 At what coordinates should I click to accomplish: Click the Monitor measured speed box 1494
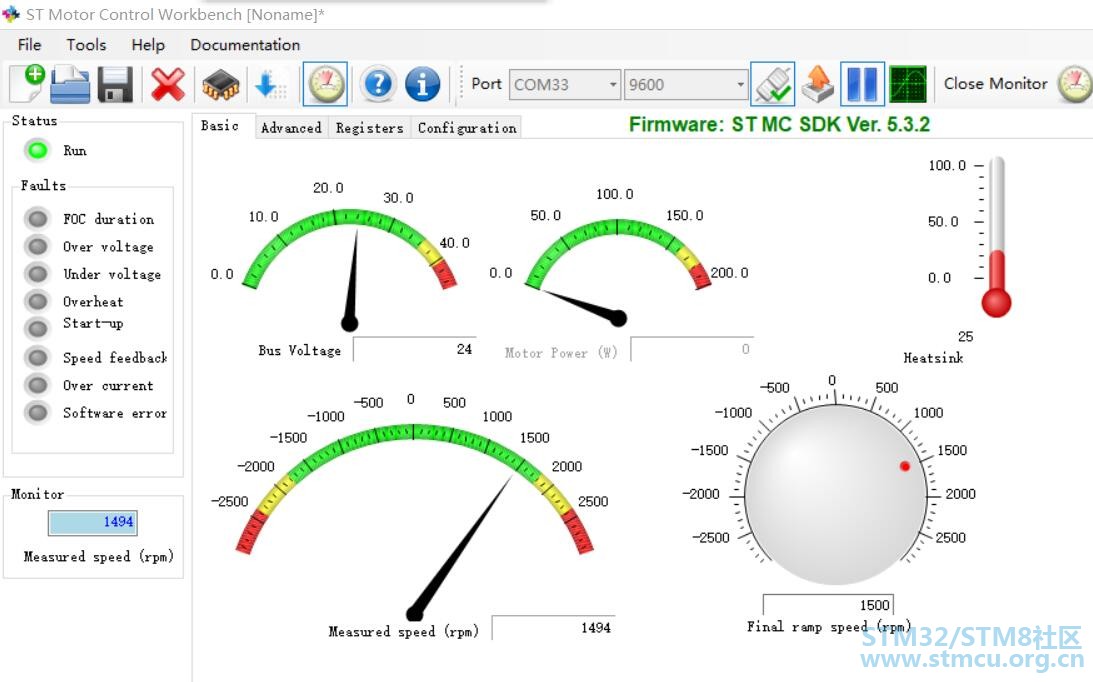(93, 522)
